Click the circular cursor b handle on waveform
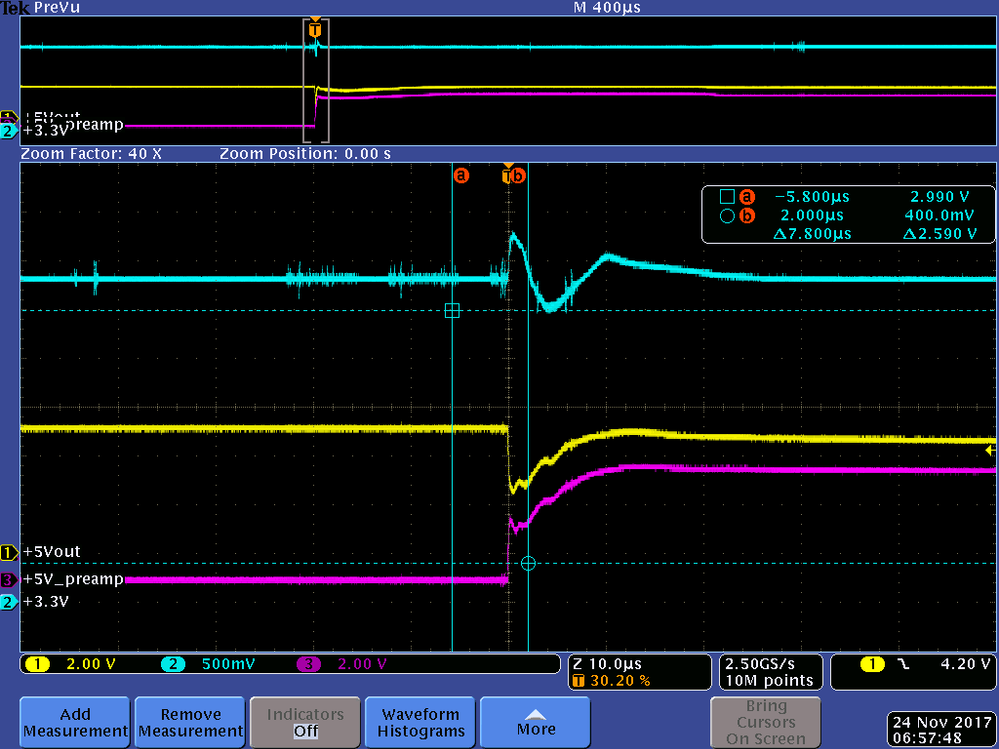Image resolution: width=999 pixels, height=749 pixels. 528,563
